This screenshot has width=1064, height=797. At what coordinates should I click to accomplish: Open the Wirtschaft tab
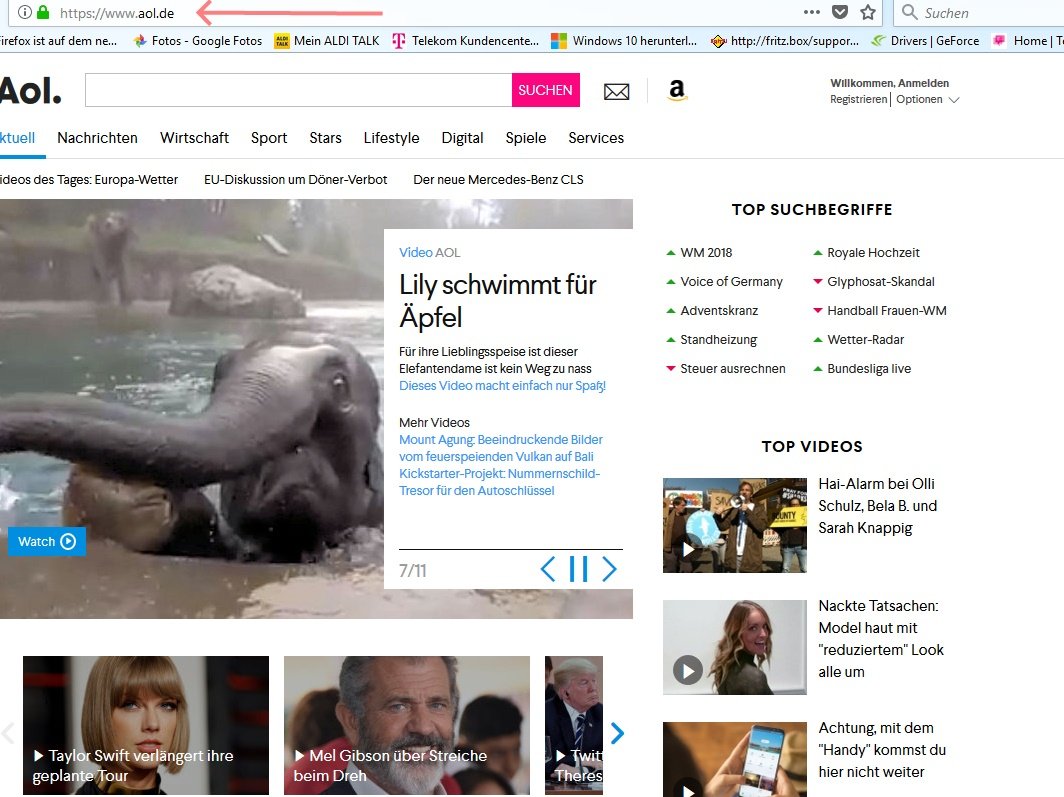tap(194, 138)
